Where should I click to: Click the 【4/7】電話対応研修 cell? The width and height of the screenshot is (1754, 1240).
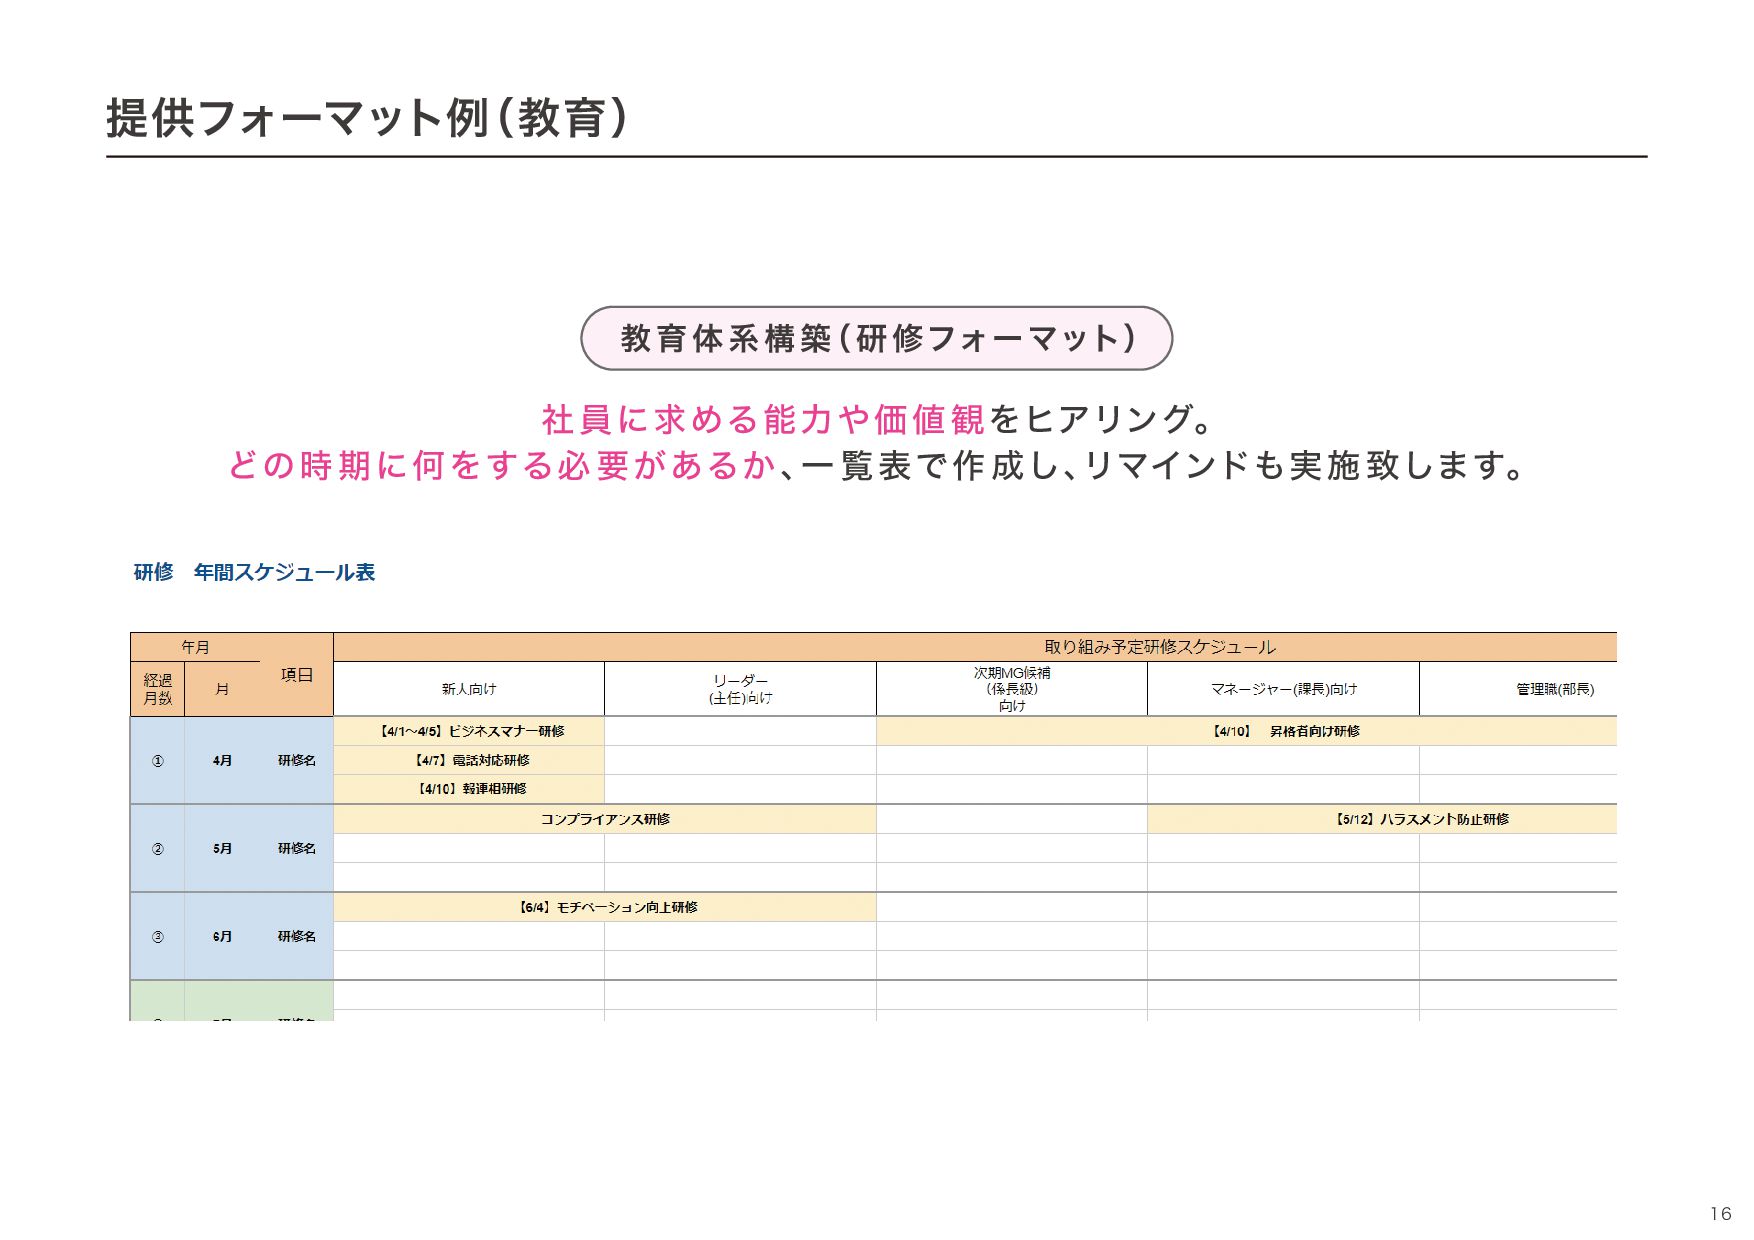[469, 760]
